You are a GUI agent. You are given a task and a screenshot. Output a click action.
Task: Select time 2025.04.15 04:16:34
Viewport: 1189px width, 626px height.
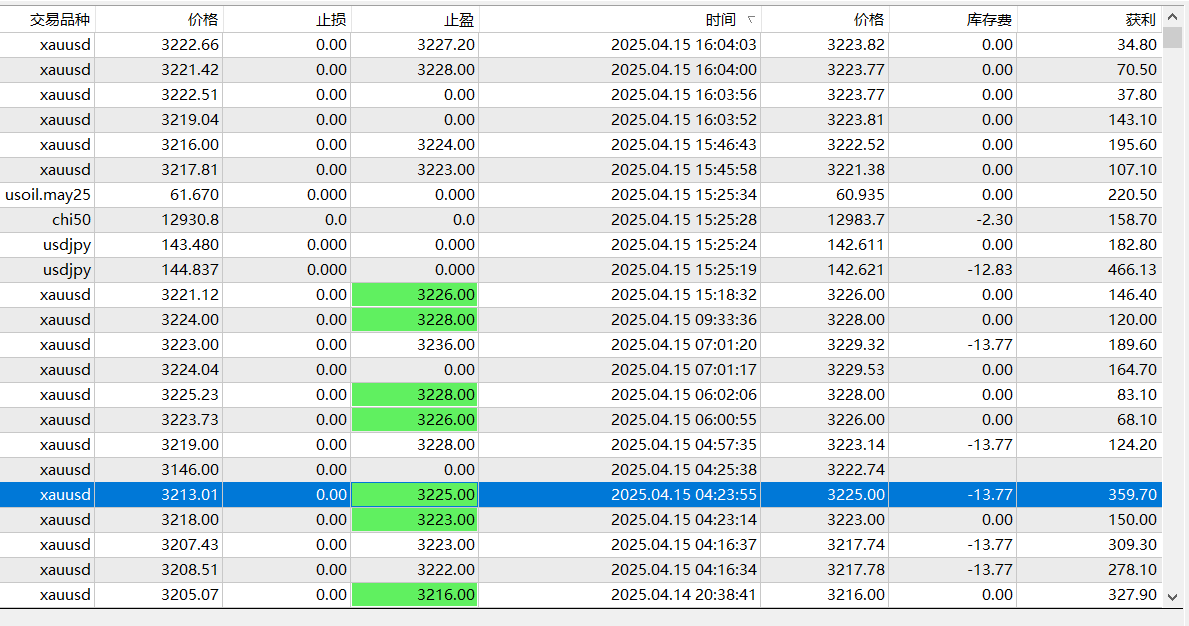683,570
